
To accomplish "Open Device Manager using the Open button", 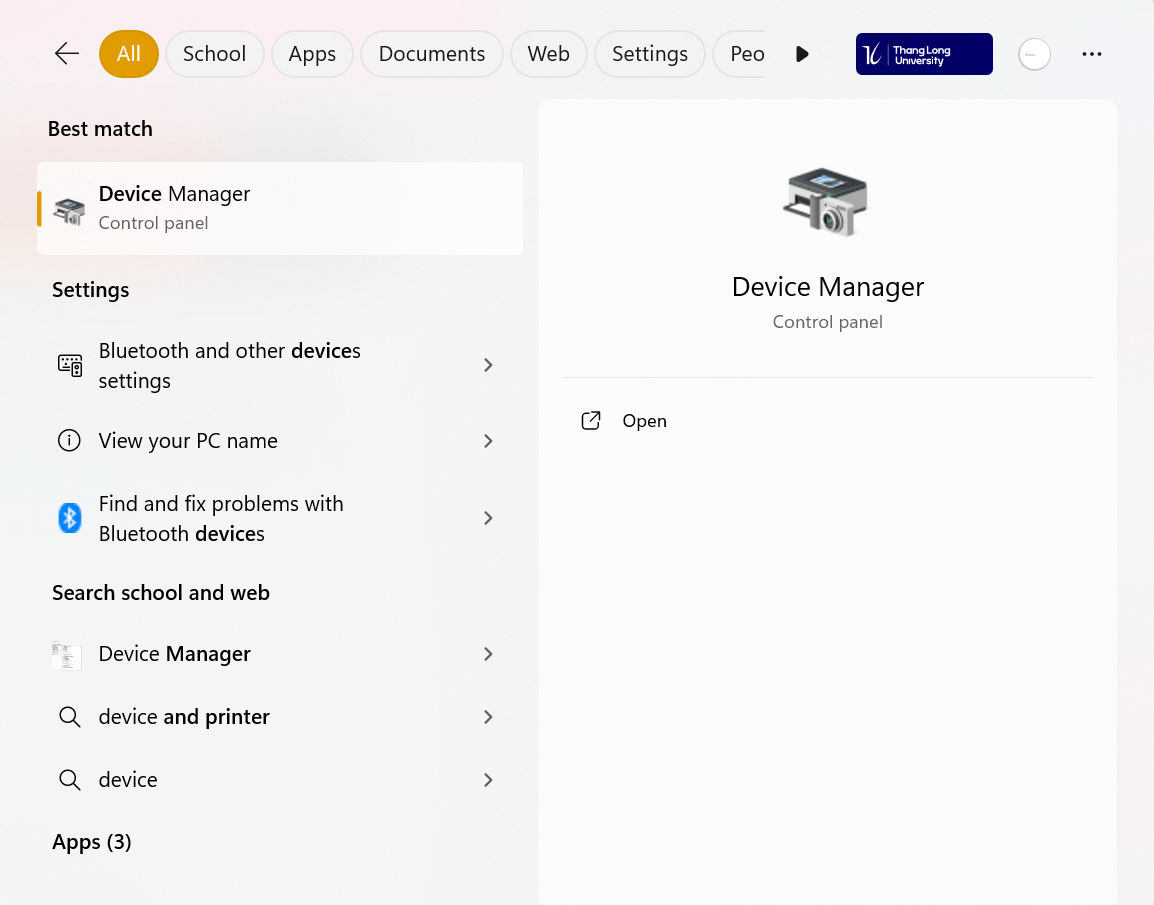I will click(643, 421).
